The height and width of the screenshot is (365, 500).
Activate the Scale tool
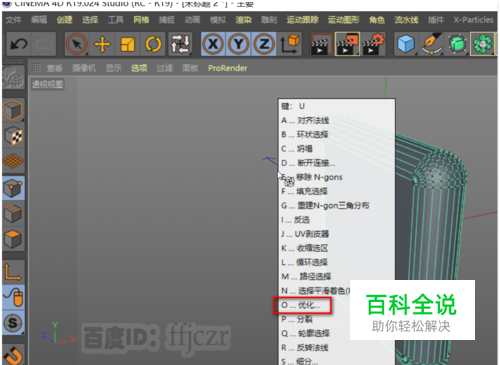click(x=128, y=44)
